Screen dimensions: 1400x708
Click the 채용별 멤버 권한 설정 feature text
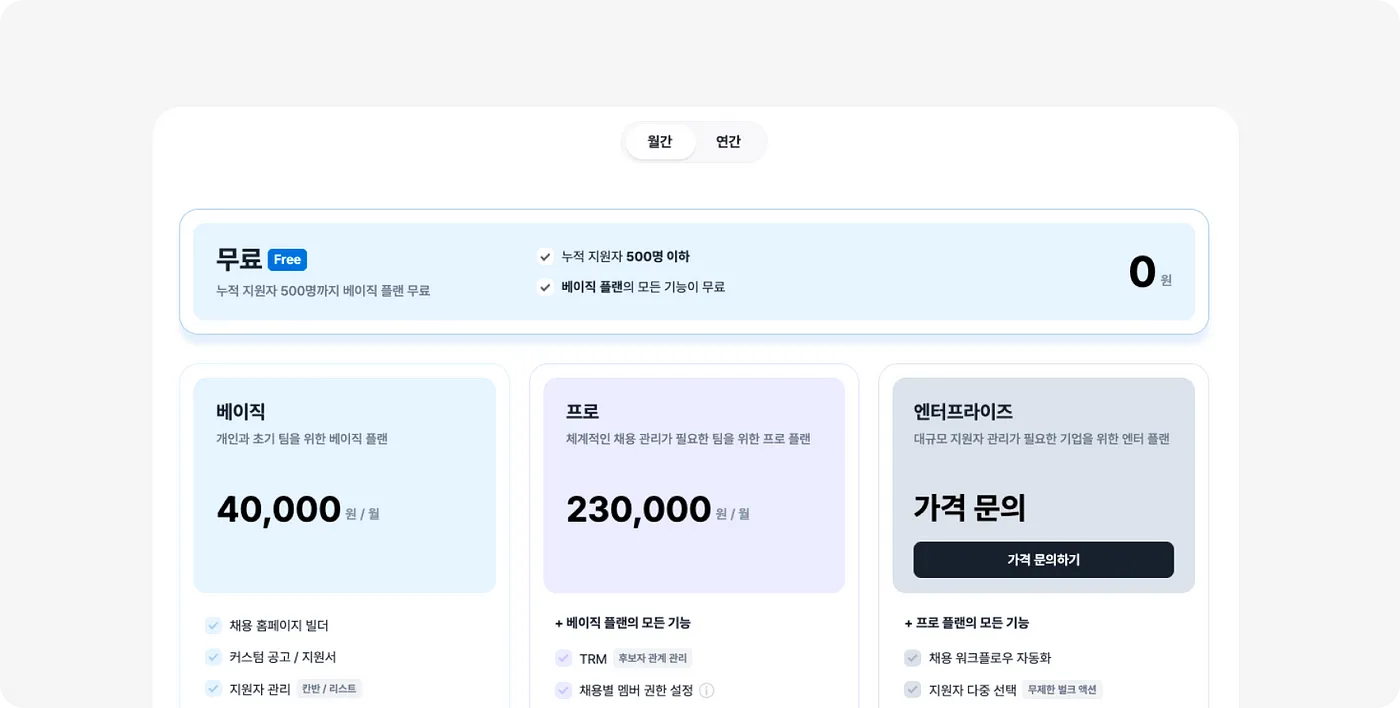pos(636,690)
